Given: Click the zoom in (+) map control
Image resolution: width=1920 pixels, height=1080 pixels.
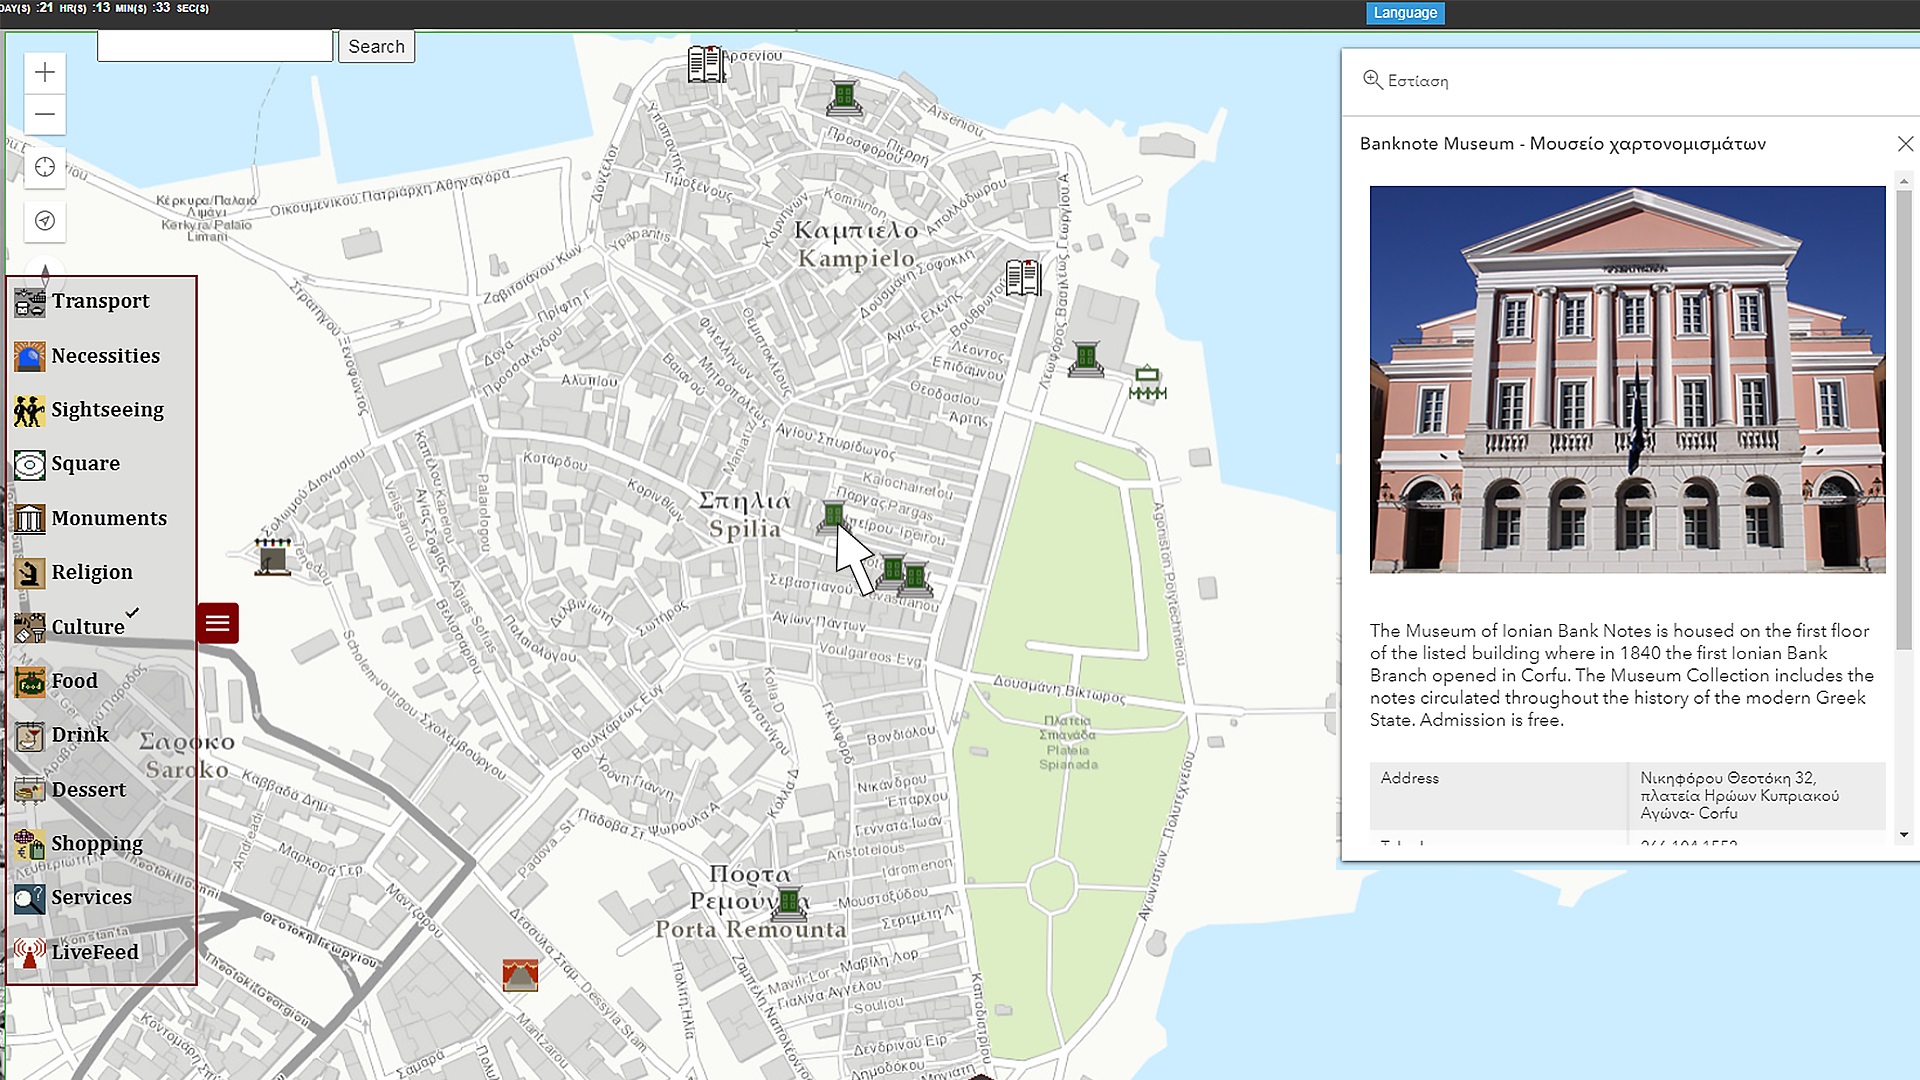Looking at the screenshot, I should 45,73.
